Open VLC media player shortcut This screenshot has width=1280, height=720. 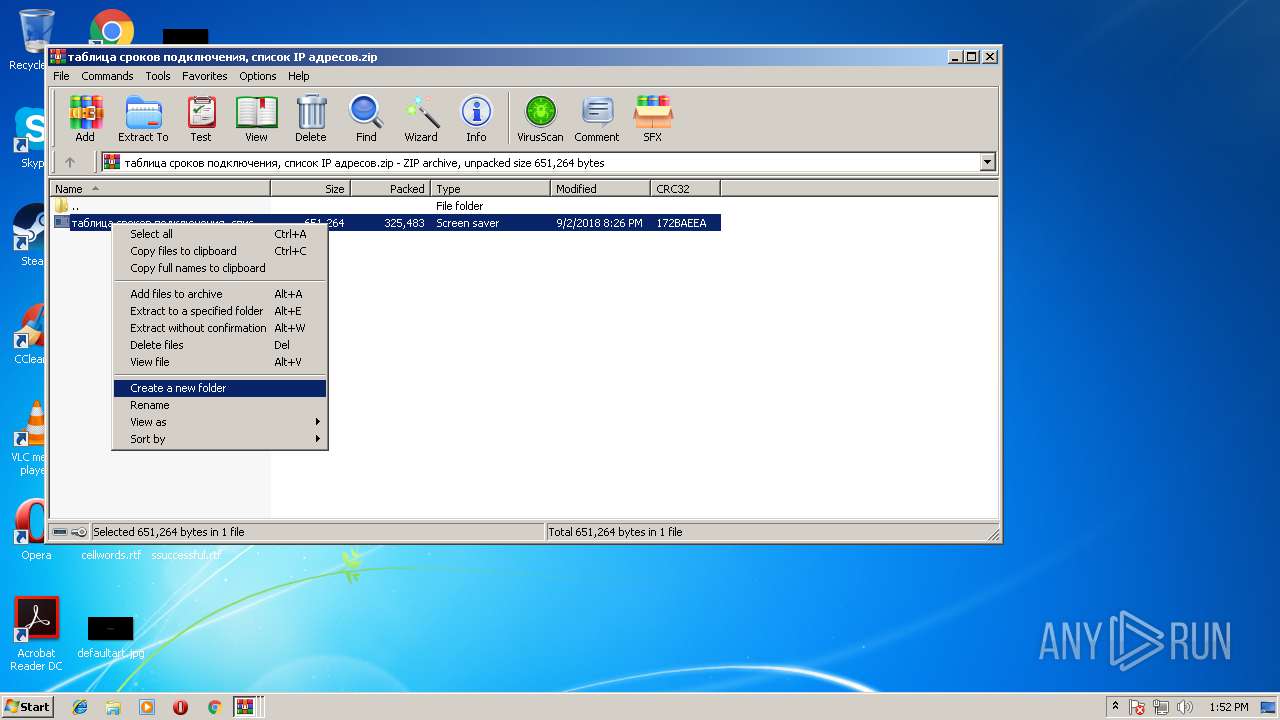[35, 438]
